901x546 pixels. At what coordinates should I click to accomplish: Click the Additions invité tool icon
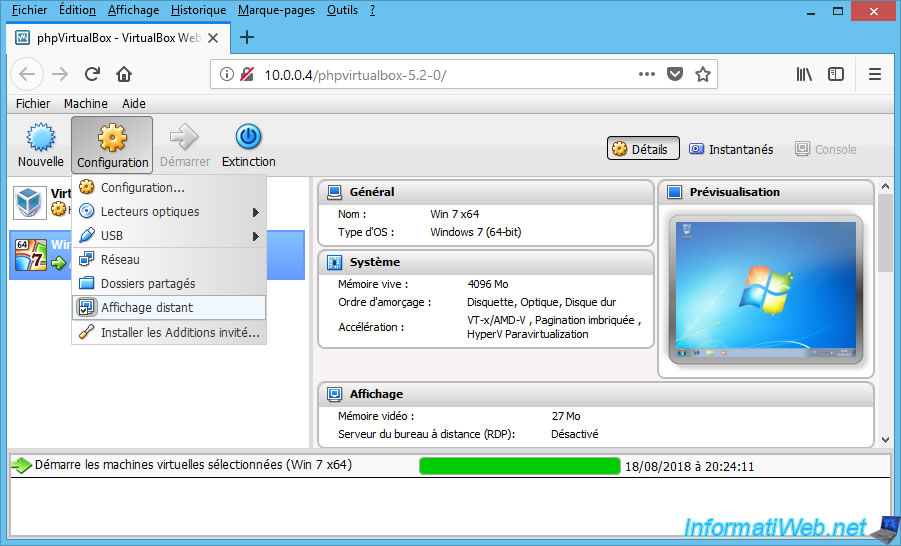(87, 332)
